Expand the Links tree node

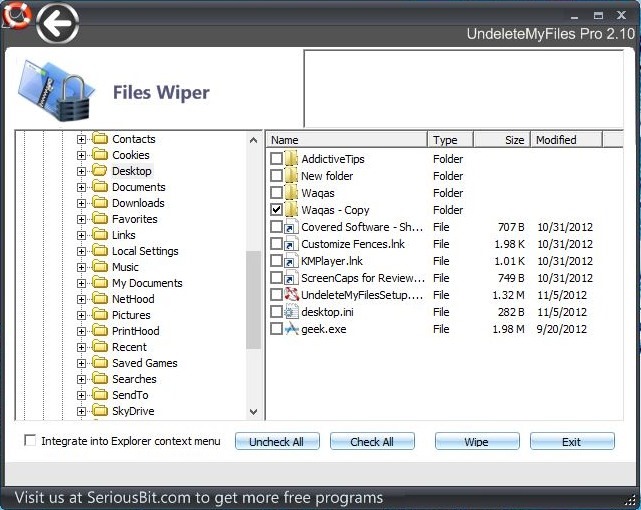pos(81,235)
